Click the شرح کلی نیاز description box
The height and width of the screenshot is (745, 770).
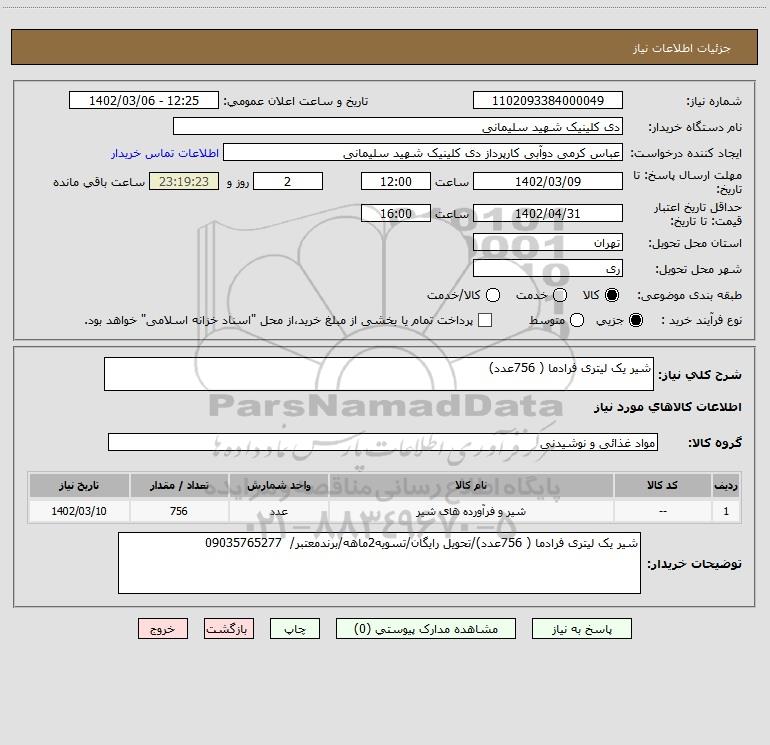tap(379, 374)
